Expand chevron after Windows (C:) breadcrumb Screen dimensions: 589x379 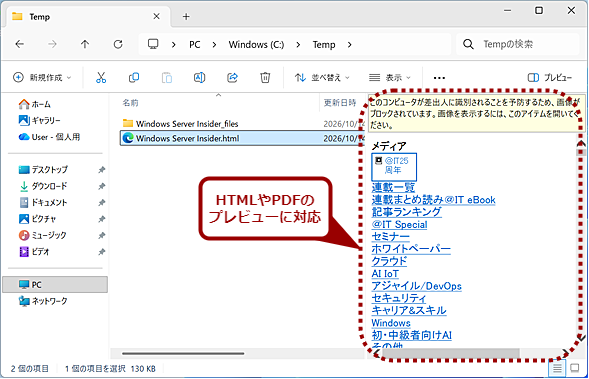298,45
